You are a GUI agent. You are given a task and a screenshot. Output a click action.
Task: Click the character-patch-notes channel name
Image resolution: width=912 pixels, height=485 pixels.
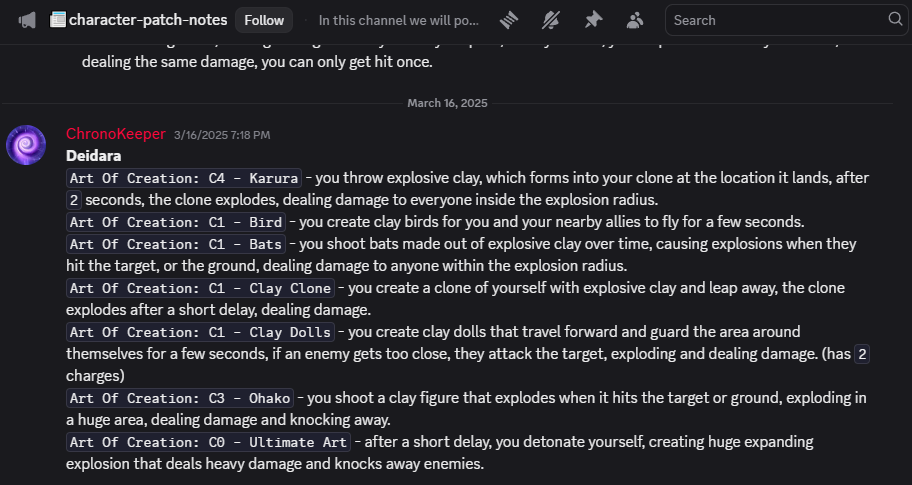point(147,20)
